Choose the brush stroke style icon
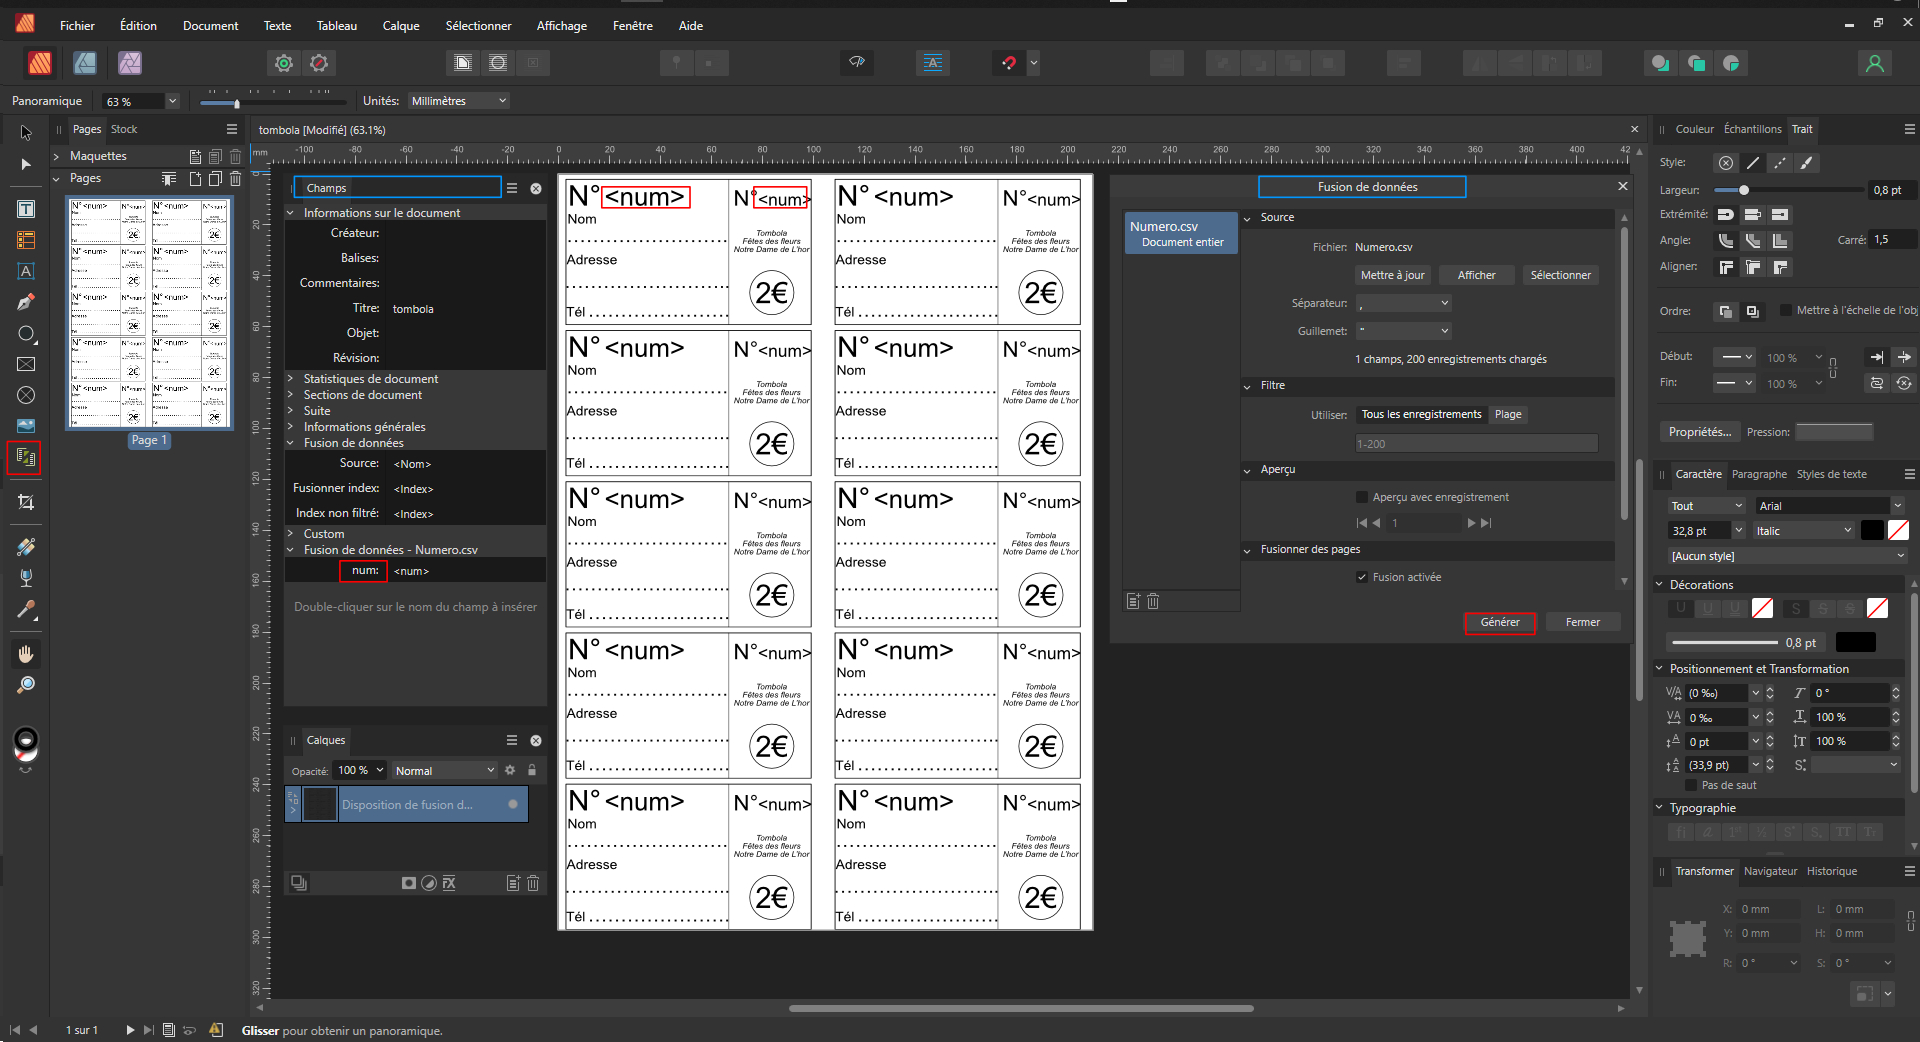The height and width of the screenshot is (1042, 1920). 1806,163
